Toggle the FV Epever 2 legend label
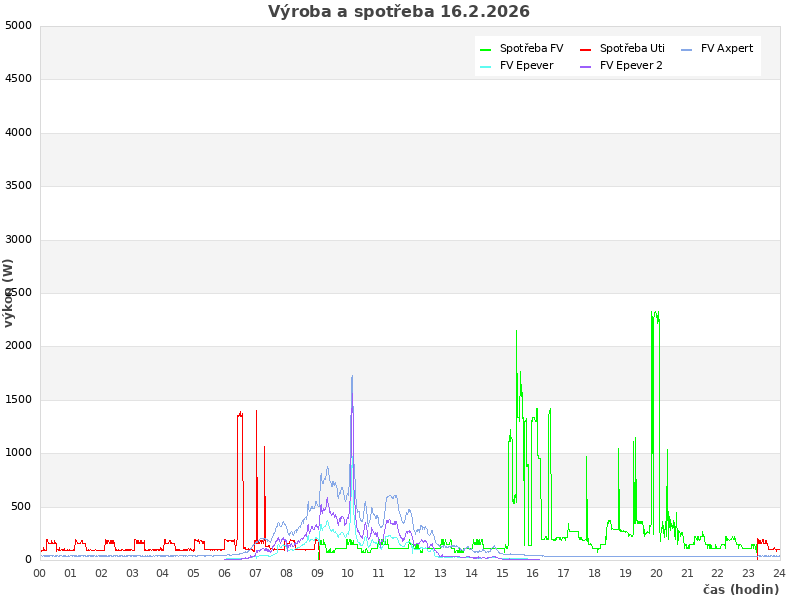The image size is (800, 600). click(631, 65)
